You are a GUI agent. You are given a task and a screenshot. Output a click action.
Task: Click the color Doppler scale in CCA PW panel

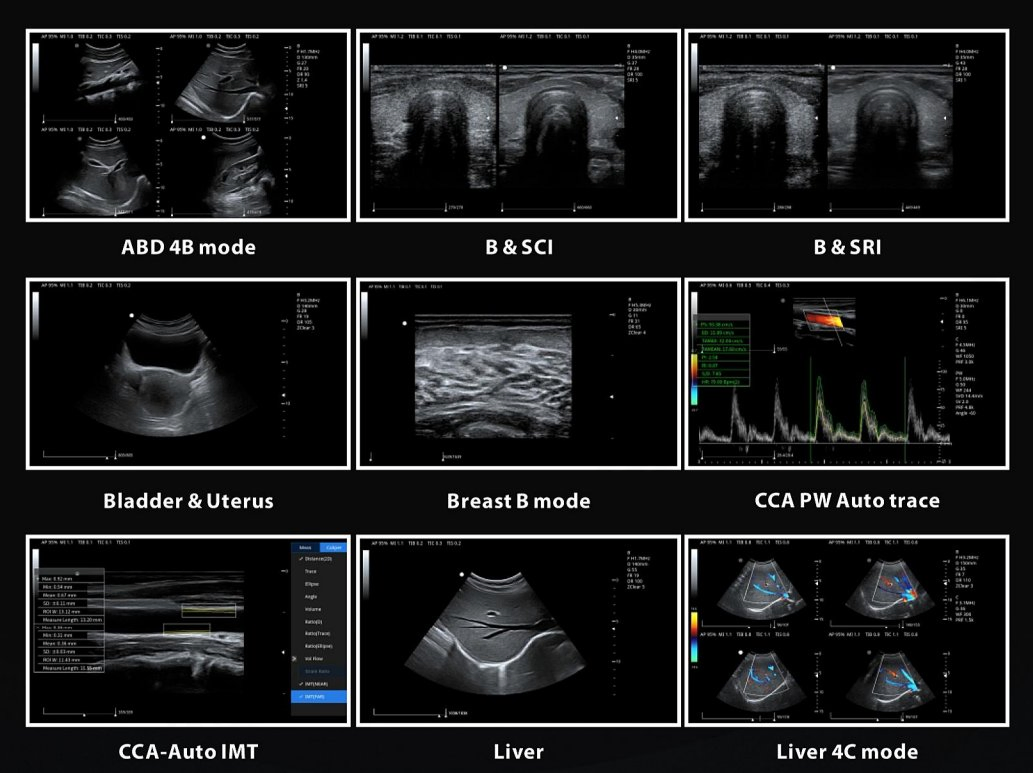point(694,380)
